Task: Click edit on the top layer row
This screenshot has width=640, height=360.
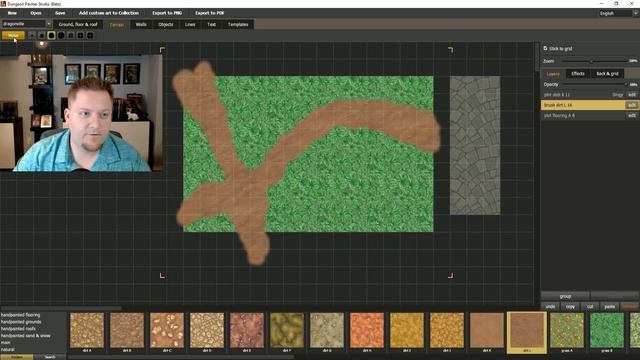Action: click(632, 95)
